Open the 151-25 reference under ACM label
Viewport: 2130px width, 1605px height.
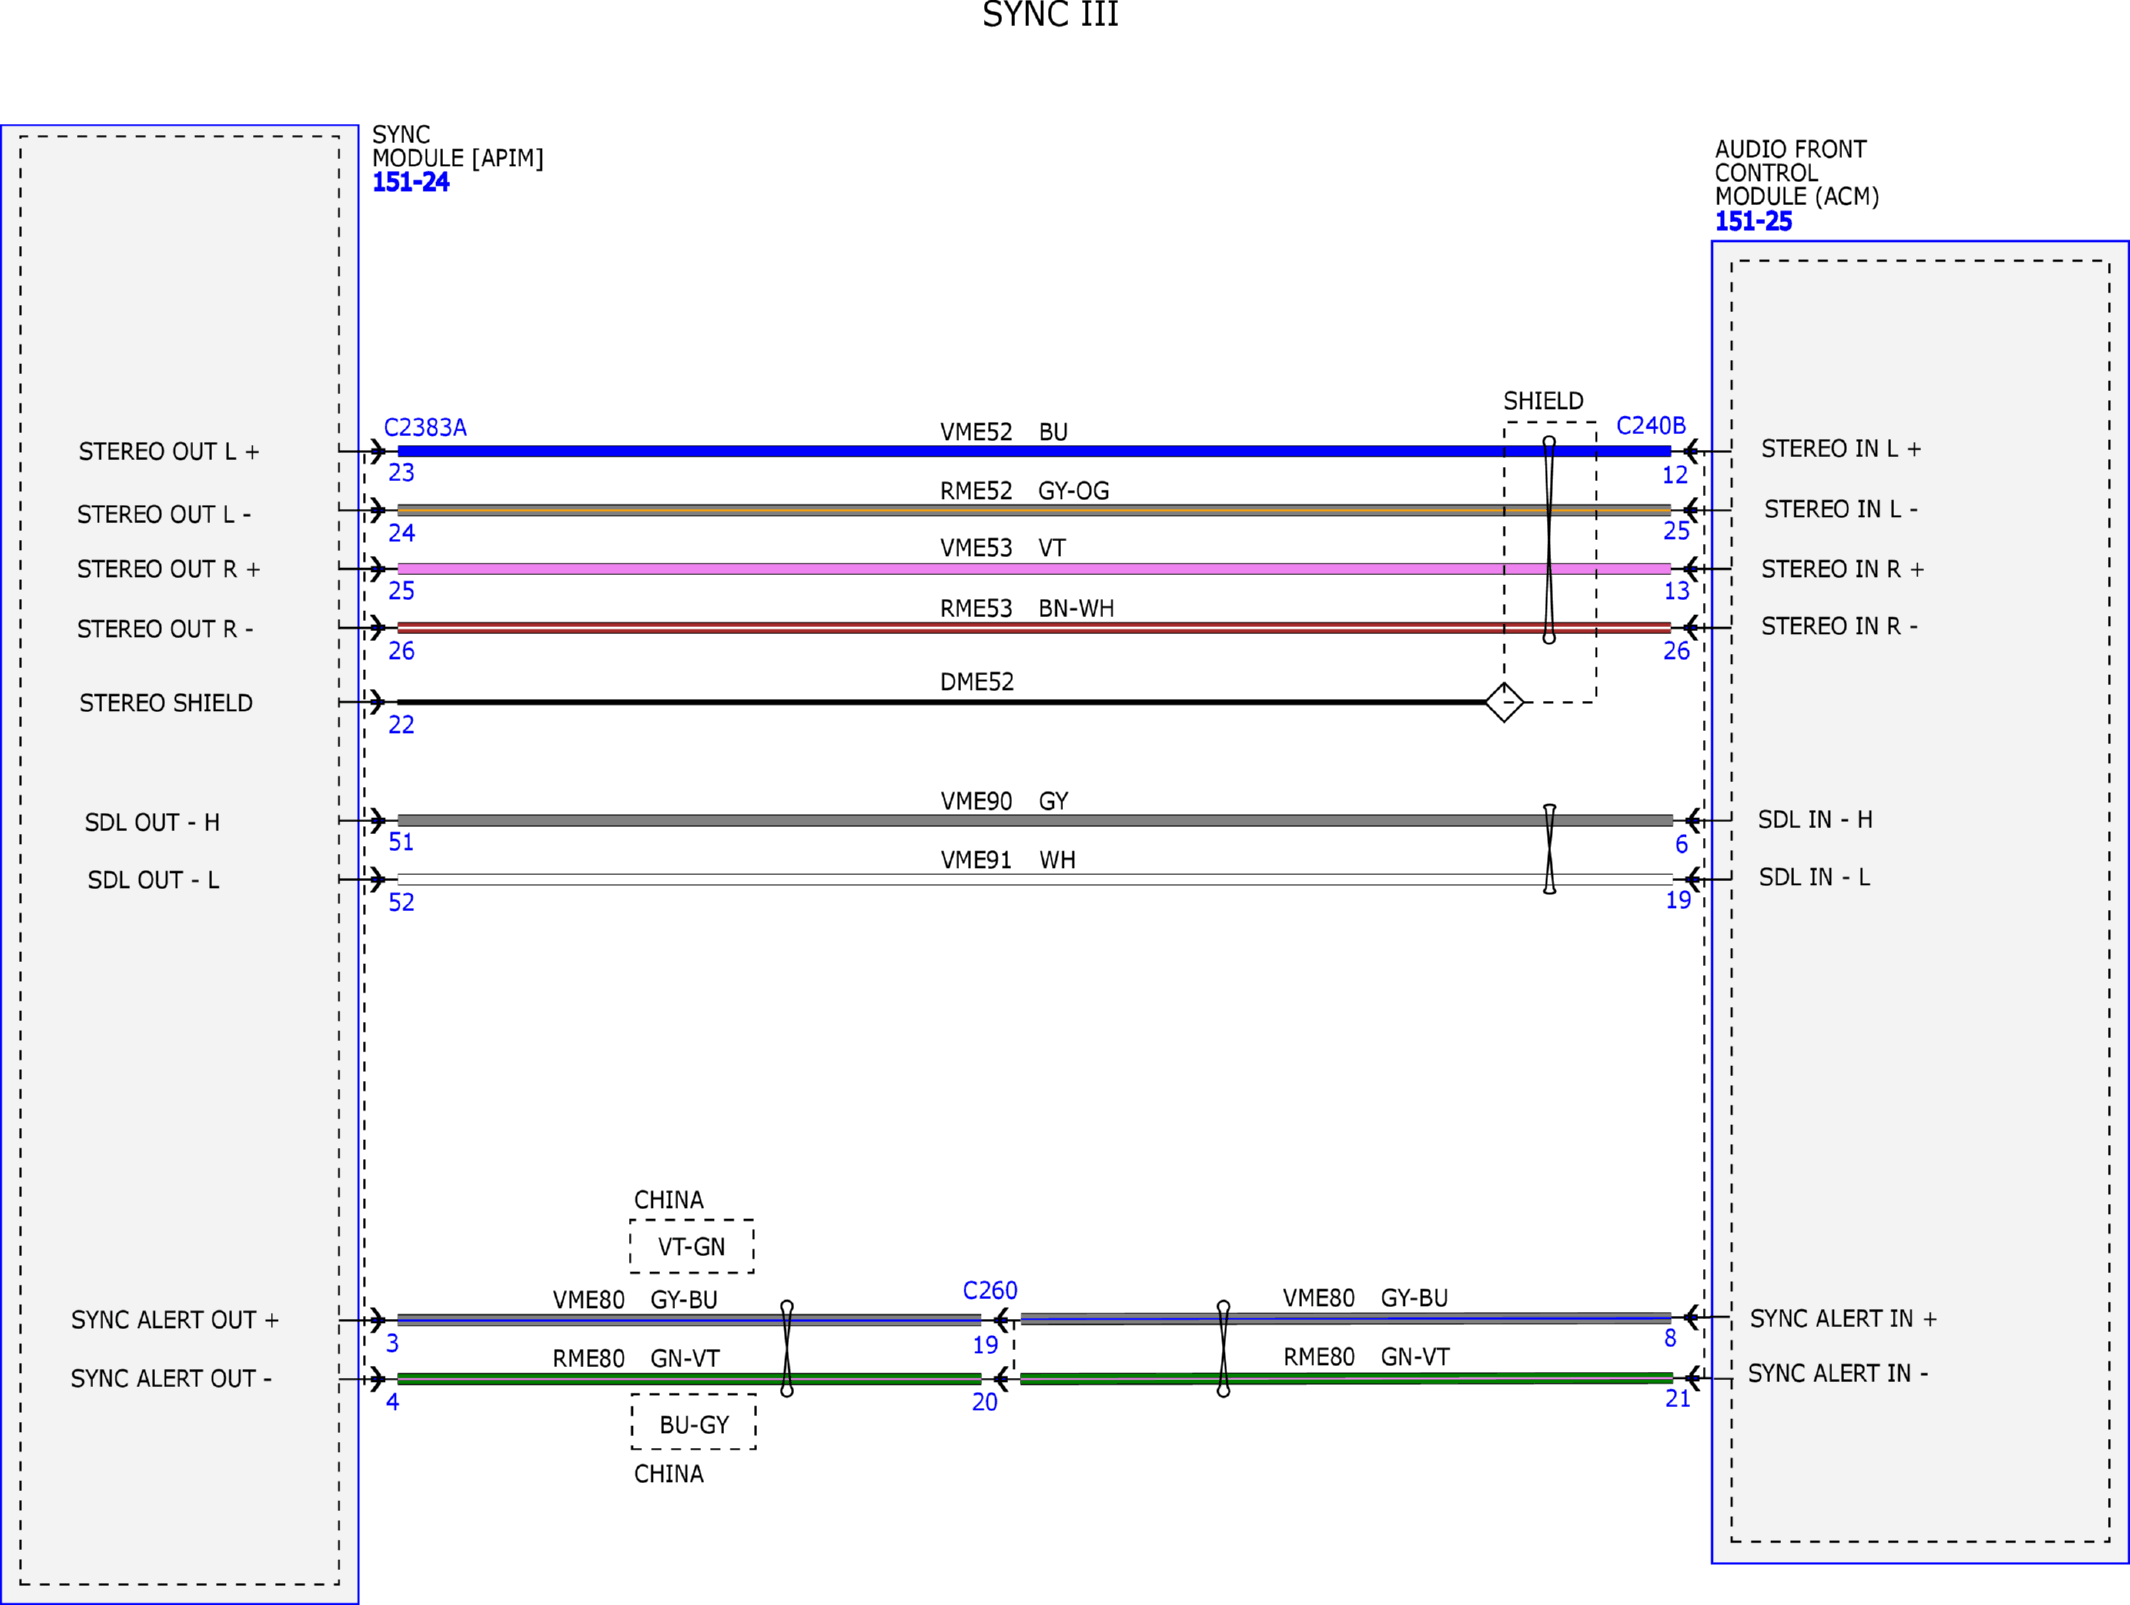(x=1753, y=221)
